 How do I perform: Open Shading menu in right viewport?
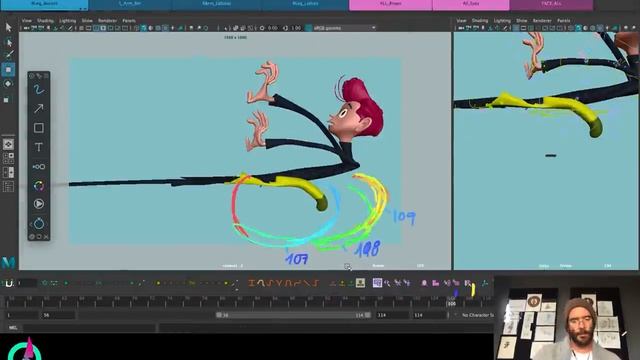pos(480,20)
